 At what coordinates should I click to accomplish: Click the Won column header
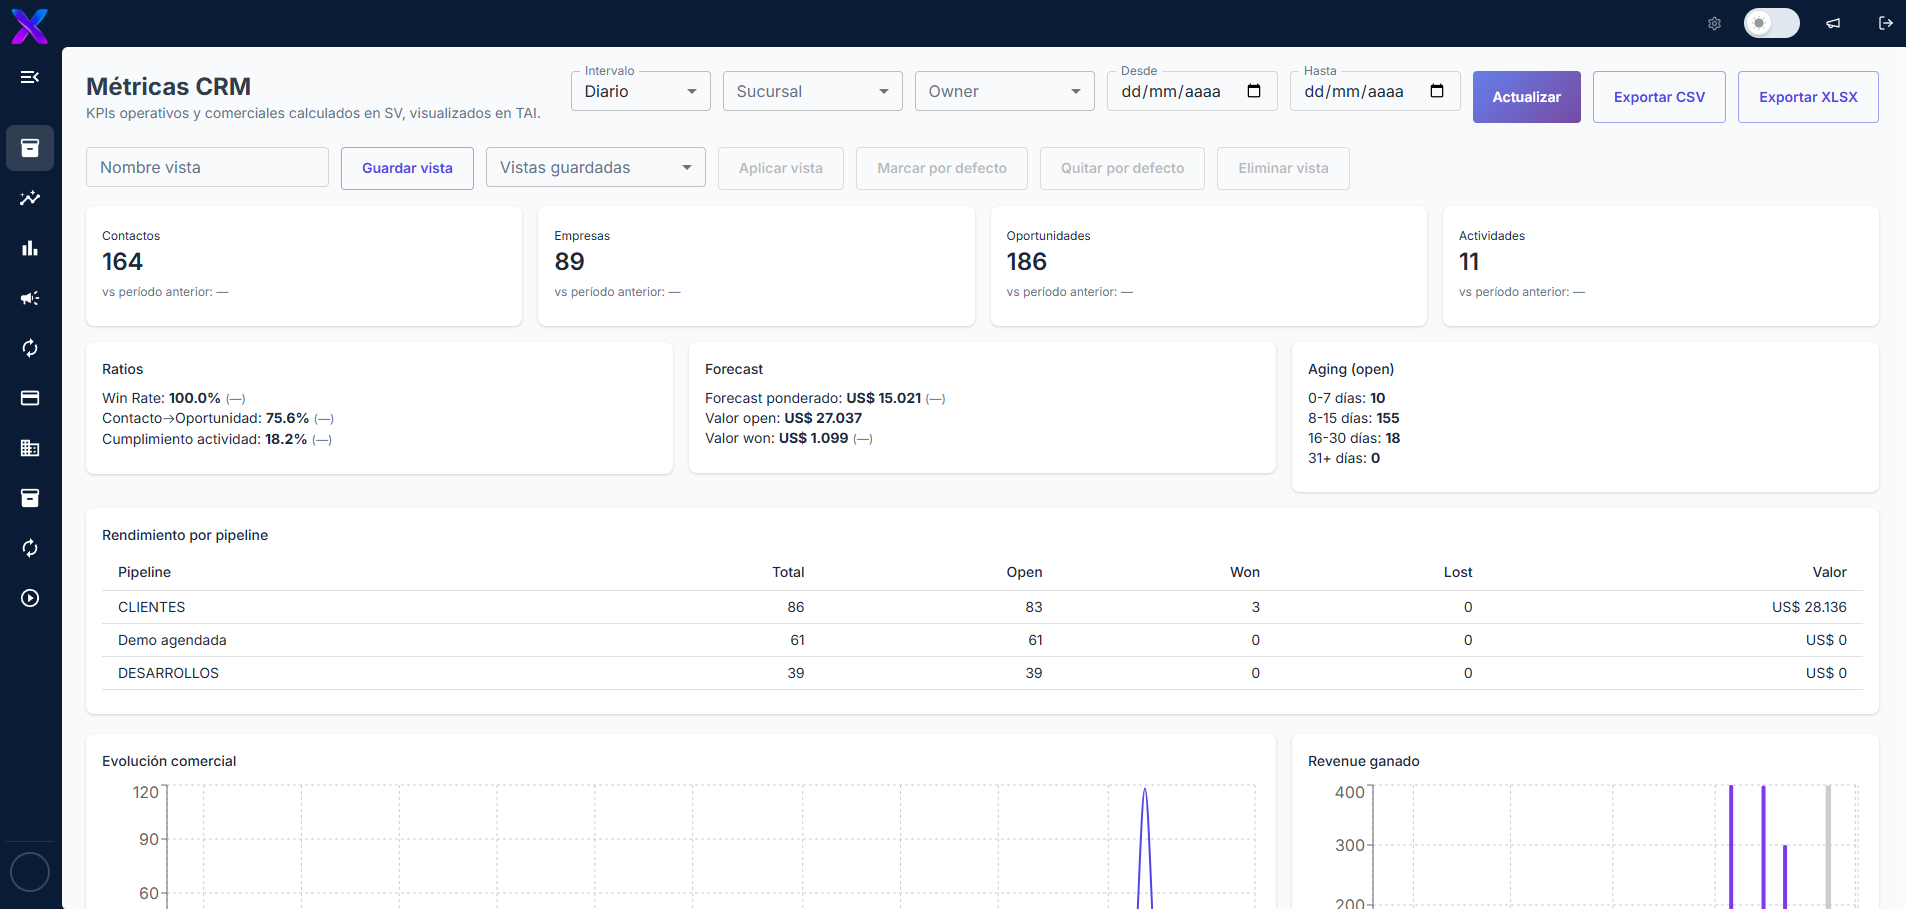pyautogui.click(x=1245, y=572)
